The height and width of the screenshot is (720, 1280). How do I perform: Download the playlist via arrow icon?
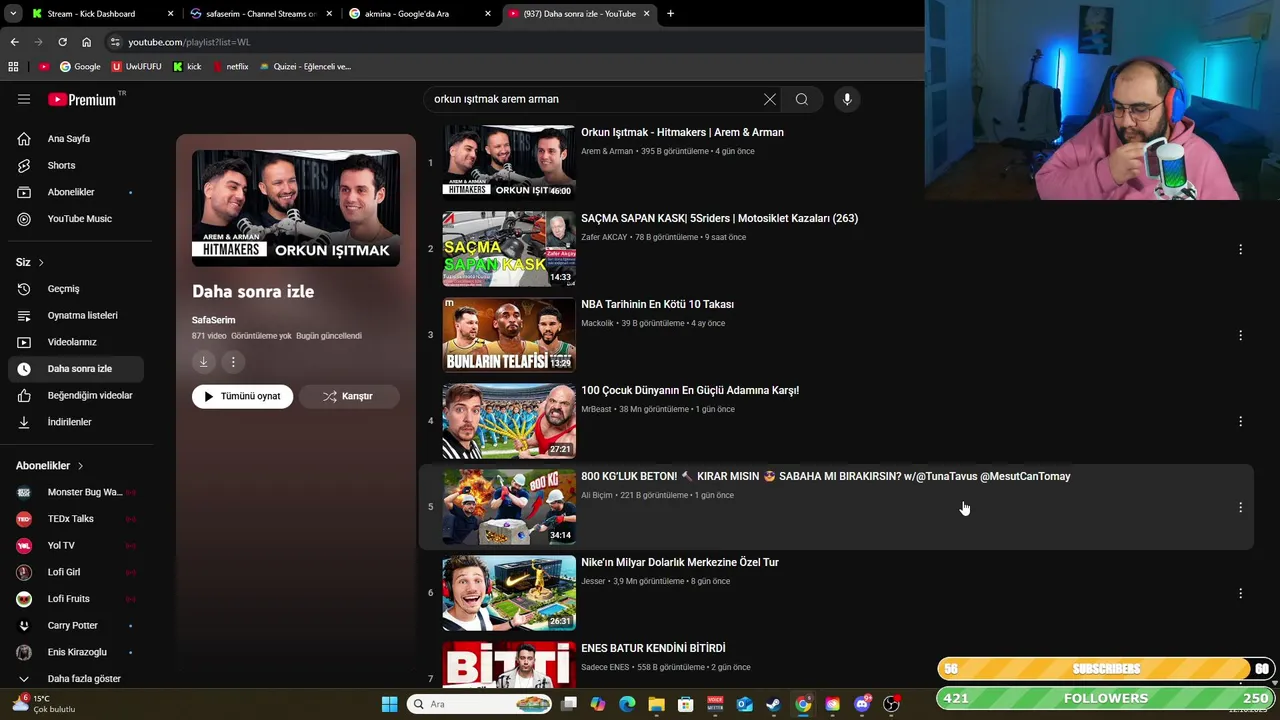click(x=203, y=362)
